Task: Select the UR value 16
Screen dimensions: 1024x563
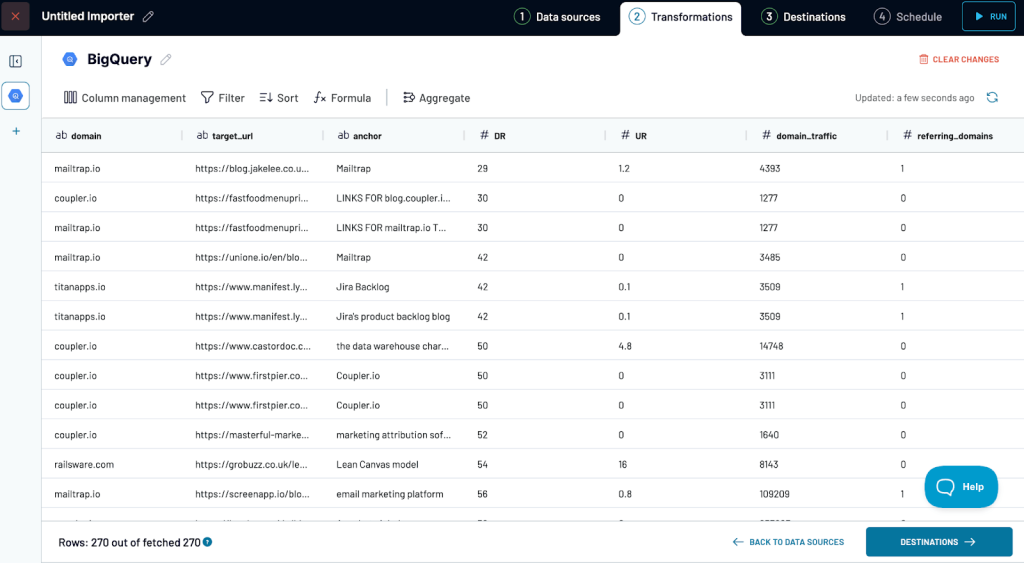Action: 622,464
